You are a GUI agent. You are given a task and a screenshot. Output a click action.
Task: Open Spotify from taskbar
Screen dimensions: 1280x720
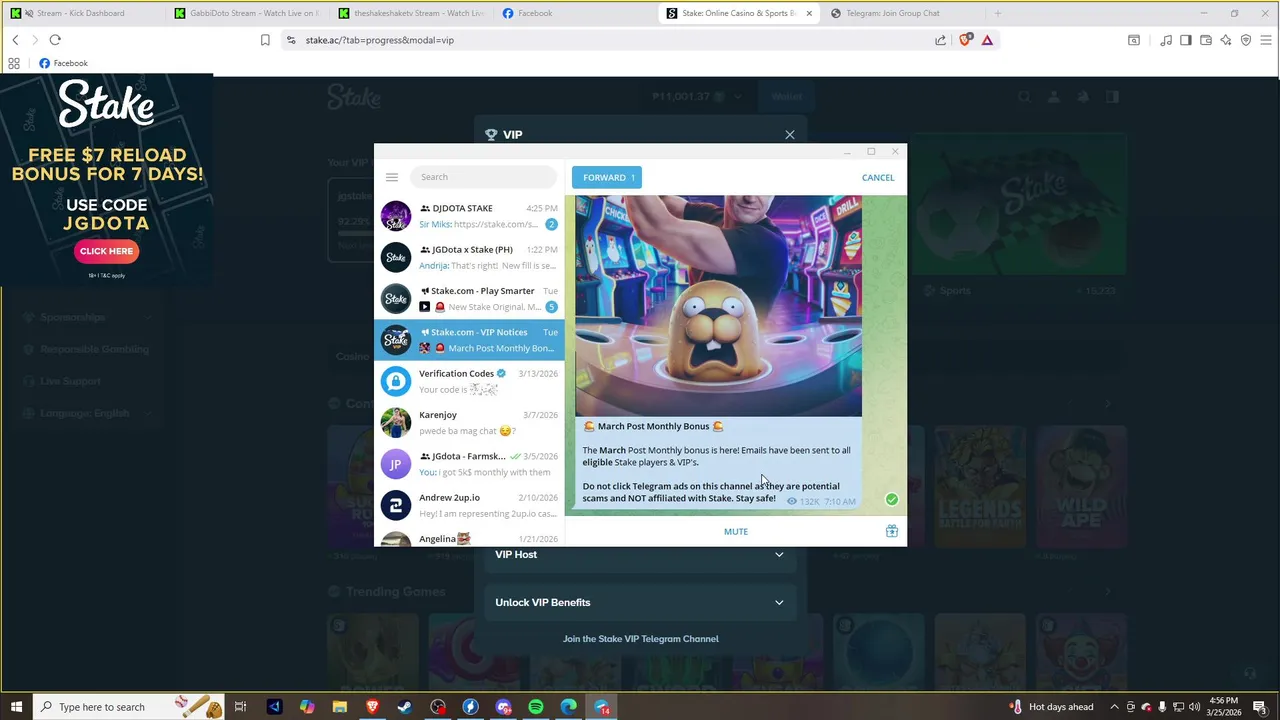coord(536,707)
